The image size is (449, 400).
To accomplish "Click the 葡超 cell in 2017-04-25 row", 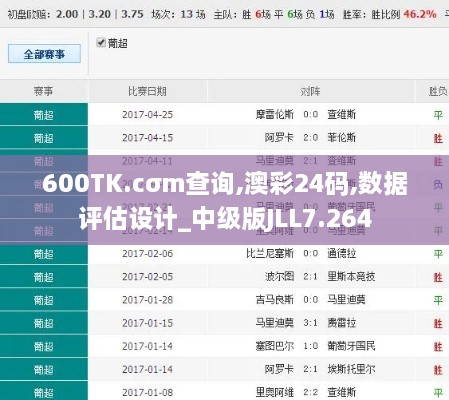I will coord(44,115).
